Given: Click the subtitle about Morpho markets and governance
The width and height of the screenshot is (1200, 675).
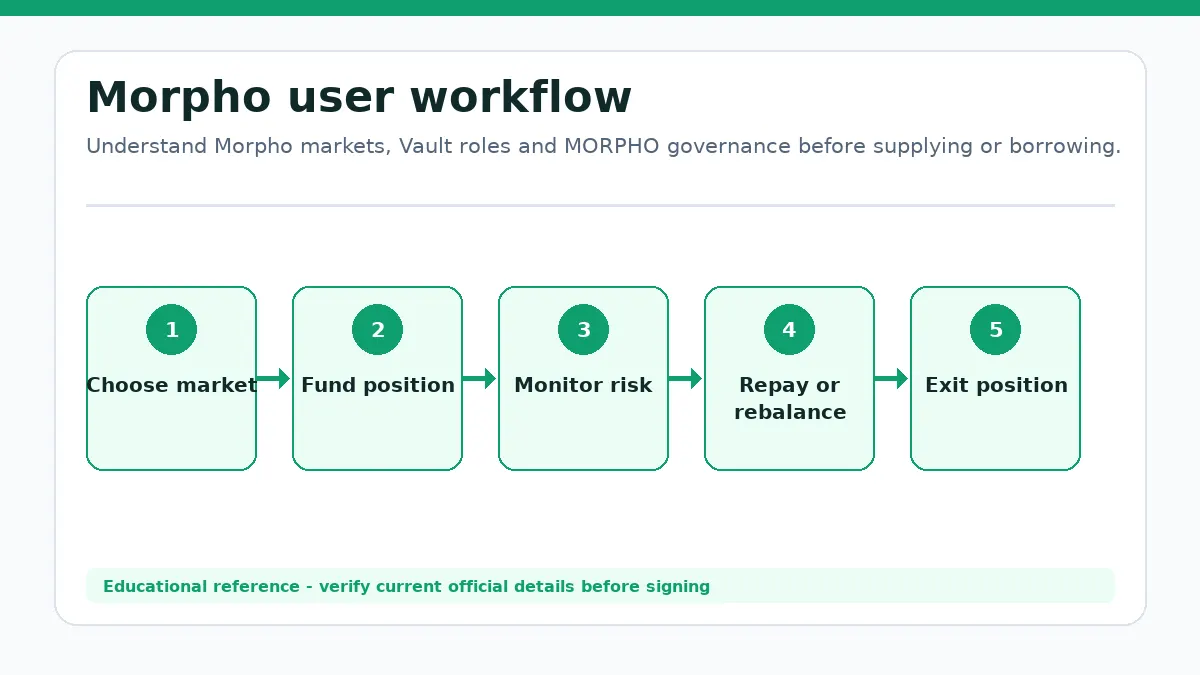Looking at the screenshot, I should [603, 146].
